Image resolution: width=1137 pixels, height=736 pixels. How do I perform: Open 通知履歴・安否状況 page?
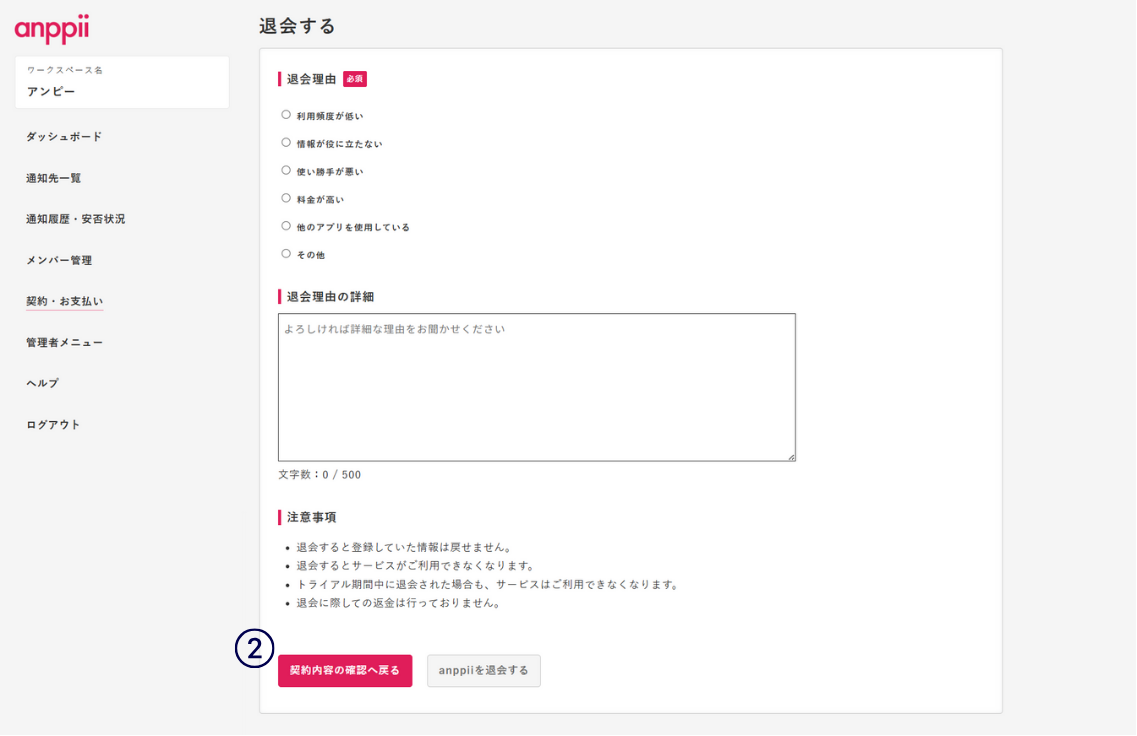pyautogui.click(x=76, y=219)
